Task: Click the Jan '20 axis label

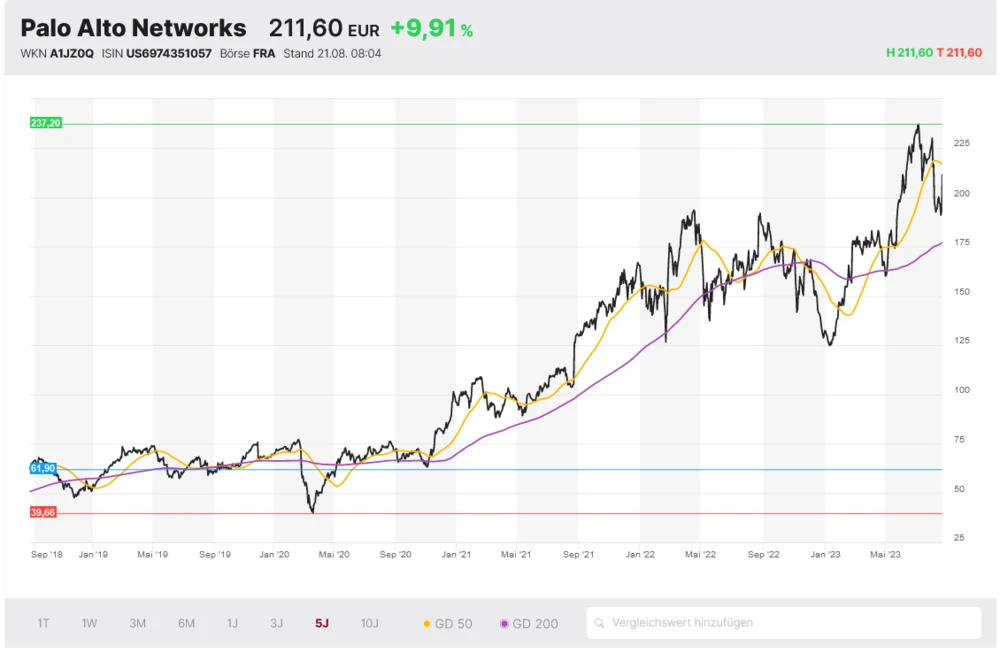Action: [274, 554]
